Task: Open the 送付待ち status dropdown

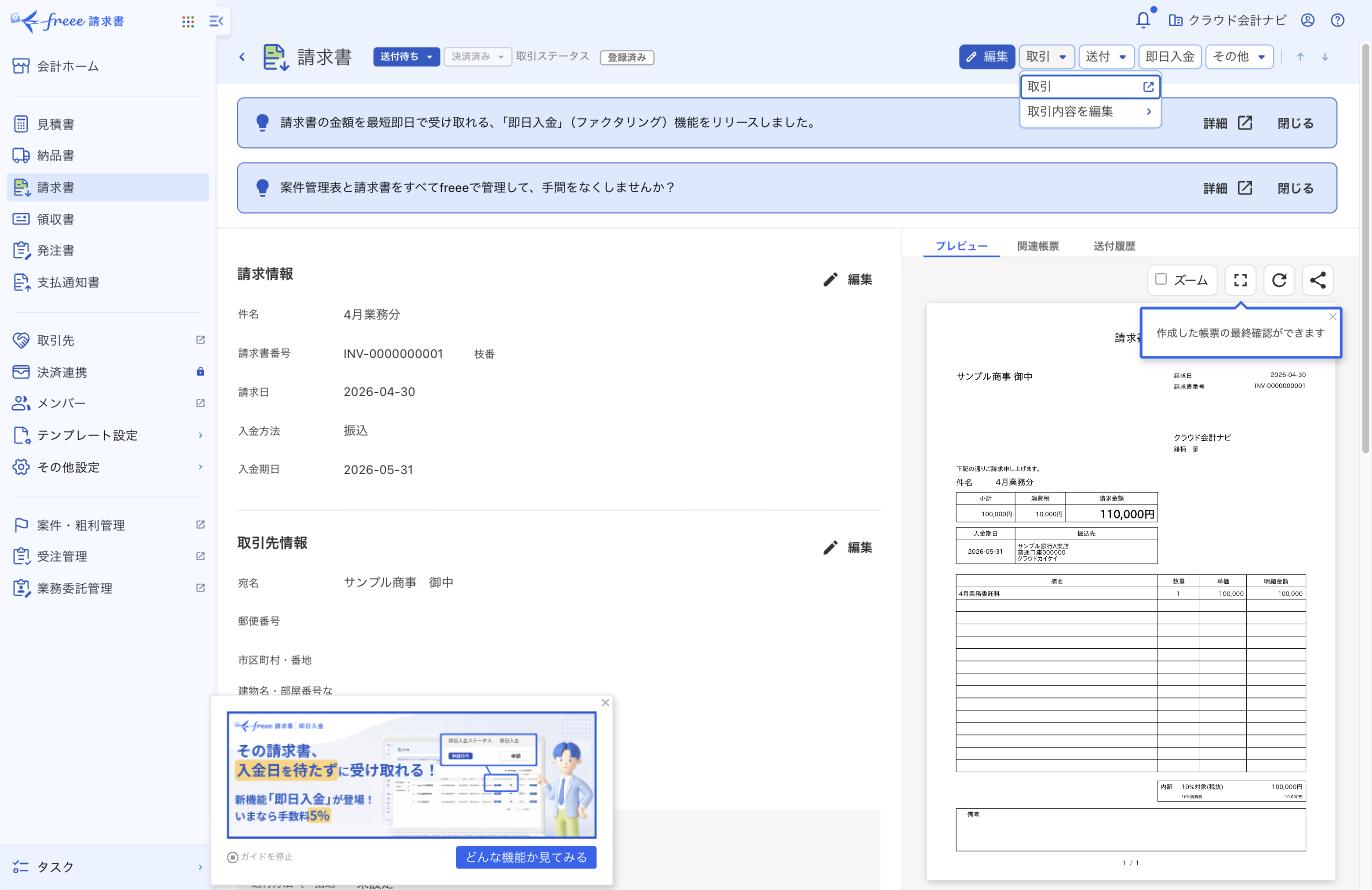Action: pyautogui.click(x=407, y=57)
